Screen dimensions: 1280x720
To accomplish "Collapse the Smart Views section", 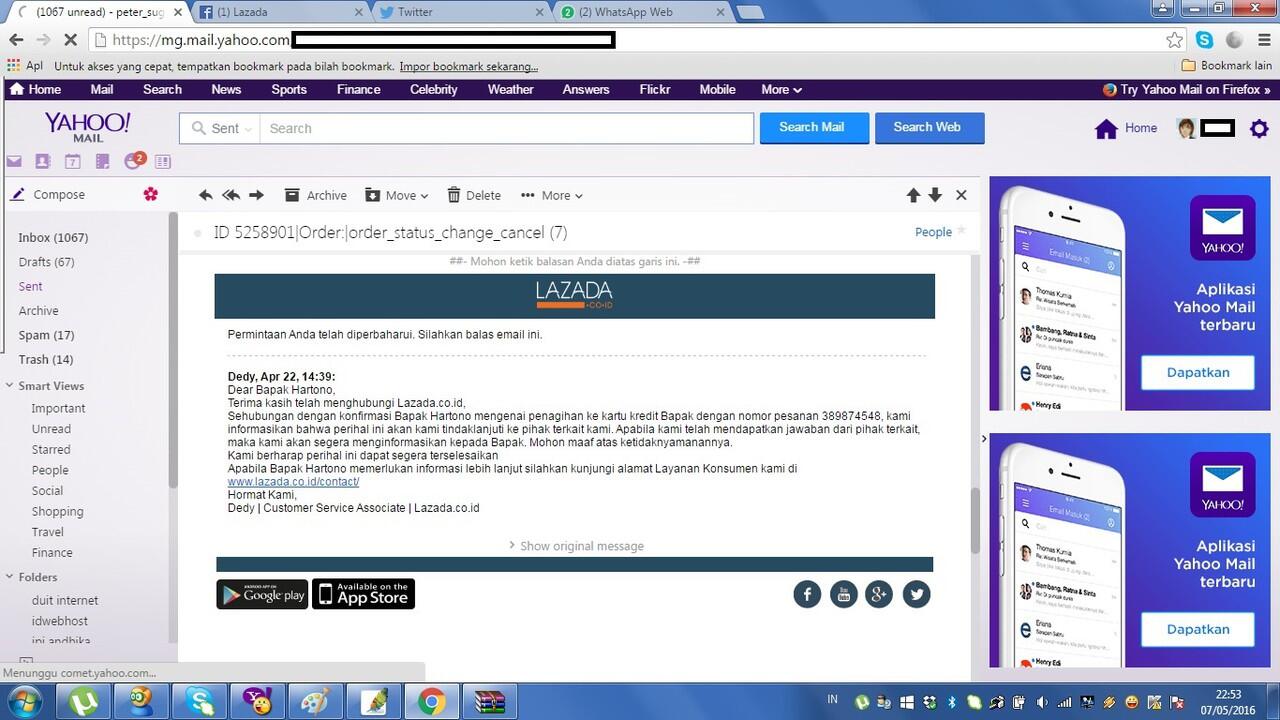I will coord(9,386).
